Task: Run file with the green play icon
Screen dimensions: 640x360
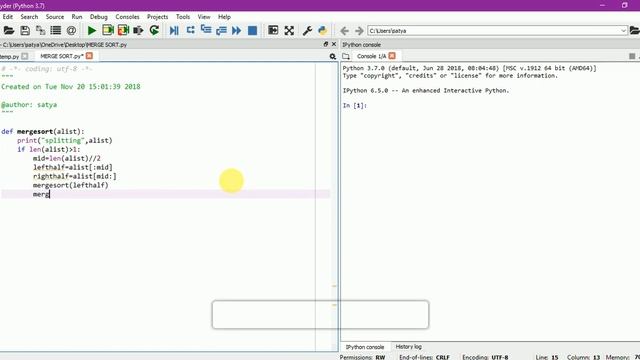Action: coord(92,31)
